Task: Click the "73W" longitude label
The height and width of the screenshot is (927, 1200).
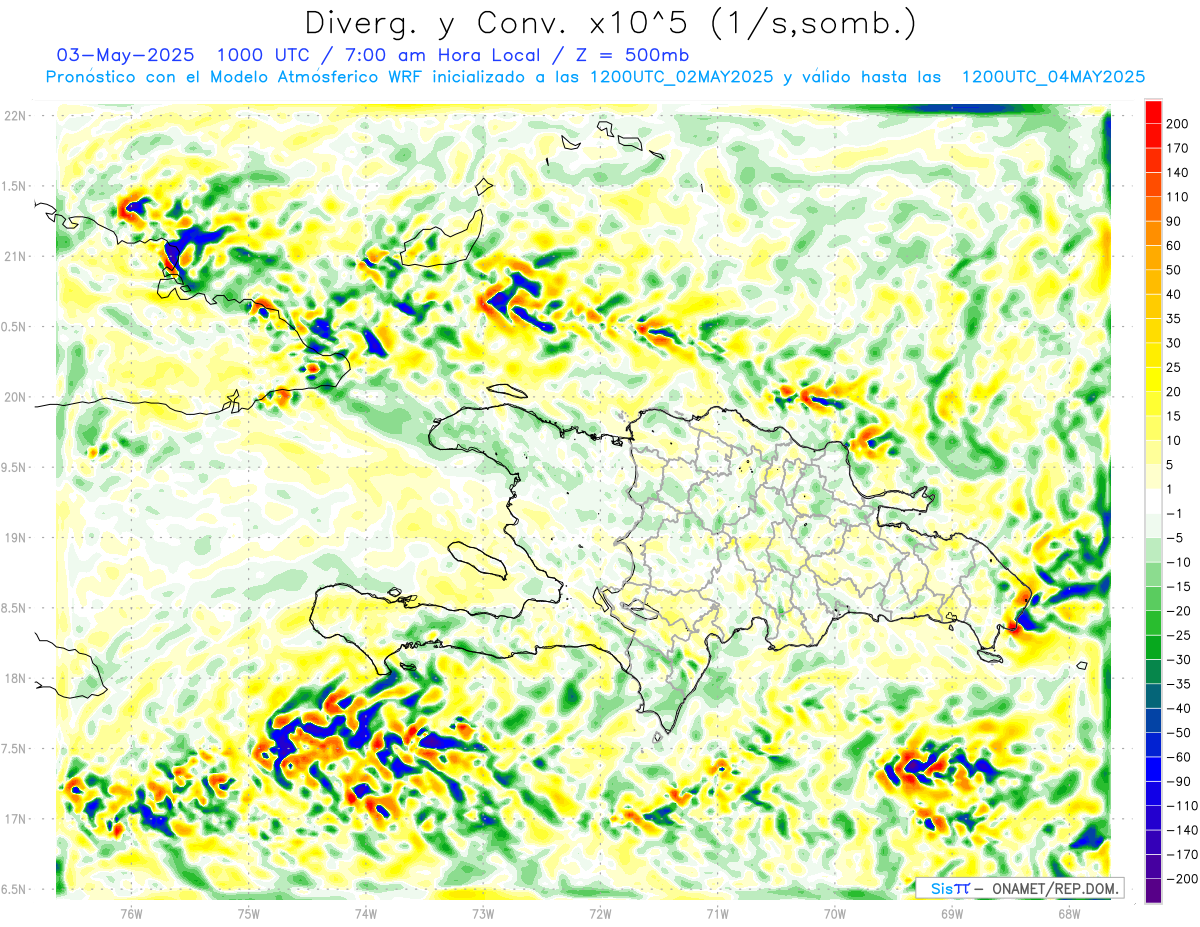Action: coord(483,913)
